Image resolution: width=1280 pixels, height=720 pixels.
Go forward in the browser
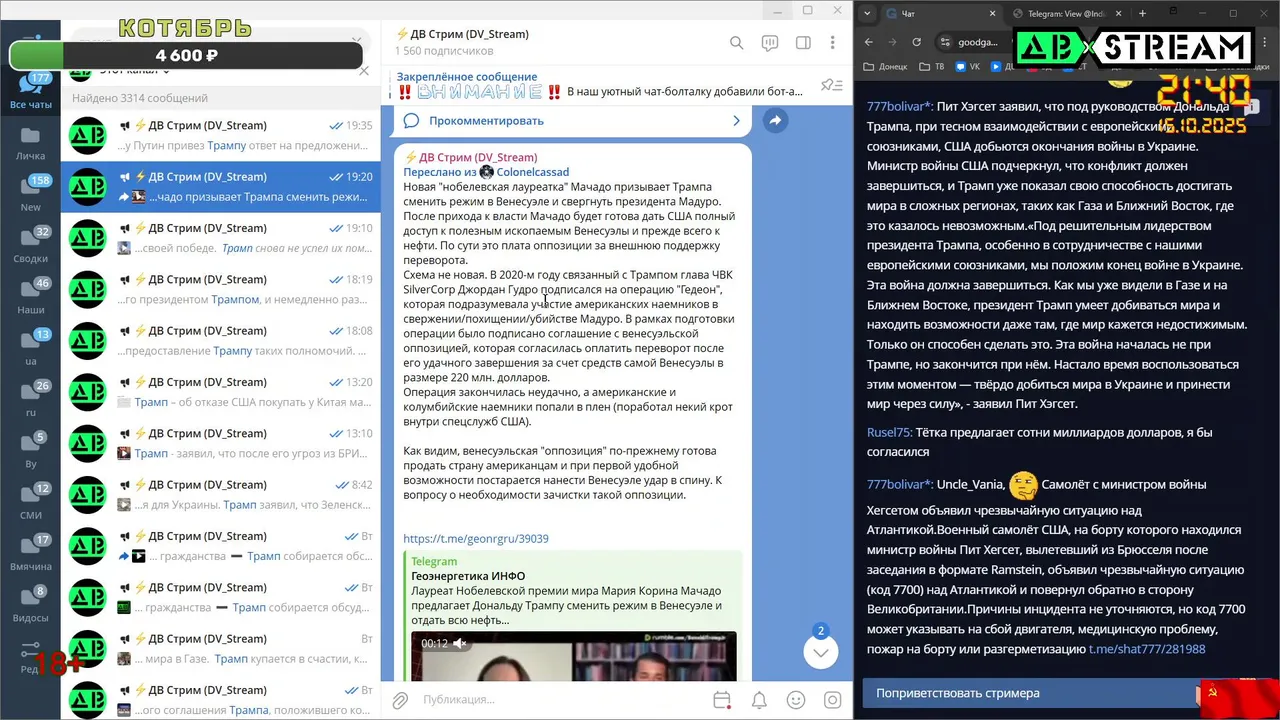(893, 42)
